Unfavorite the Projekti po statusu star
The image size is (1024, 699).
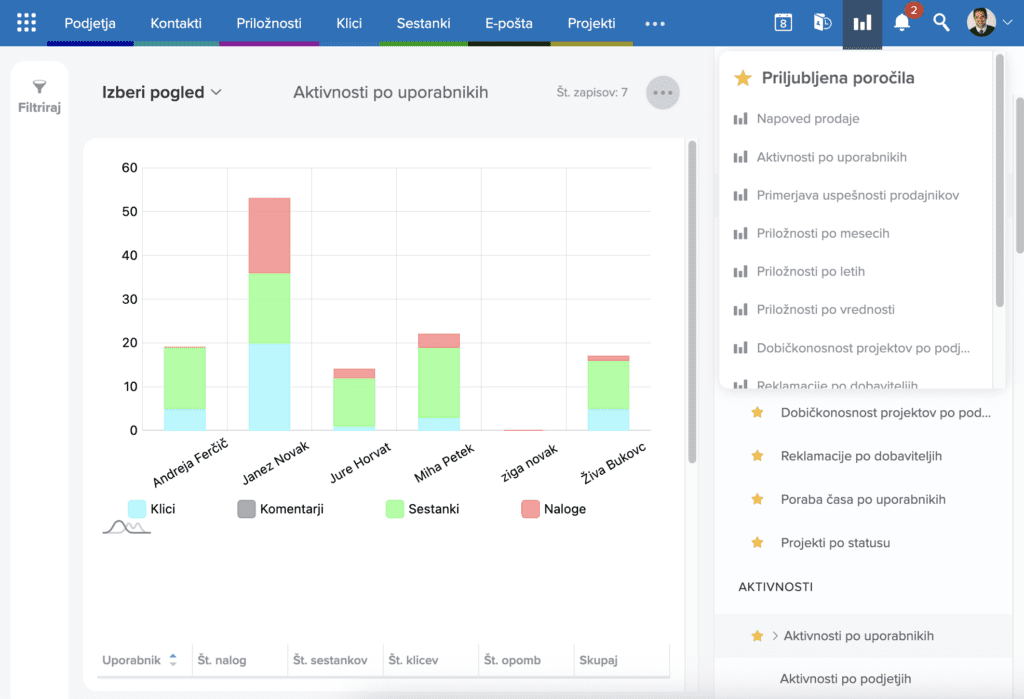pyautogui.click(x=757, y=543)
